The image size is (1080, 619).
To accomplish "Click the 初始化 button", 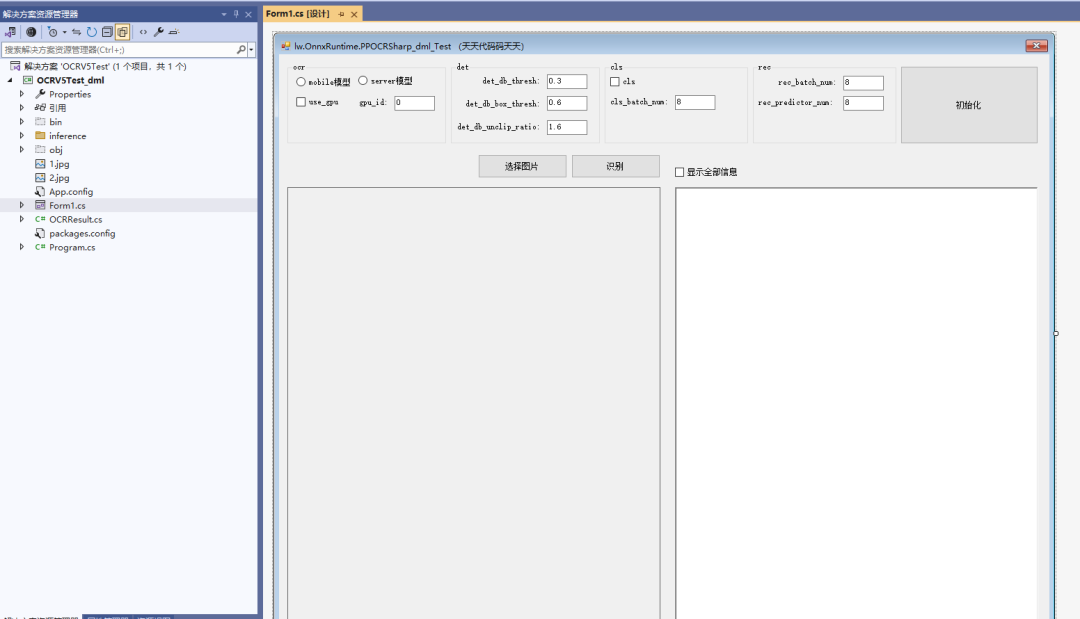I will 969,105.
